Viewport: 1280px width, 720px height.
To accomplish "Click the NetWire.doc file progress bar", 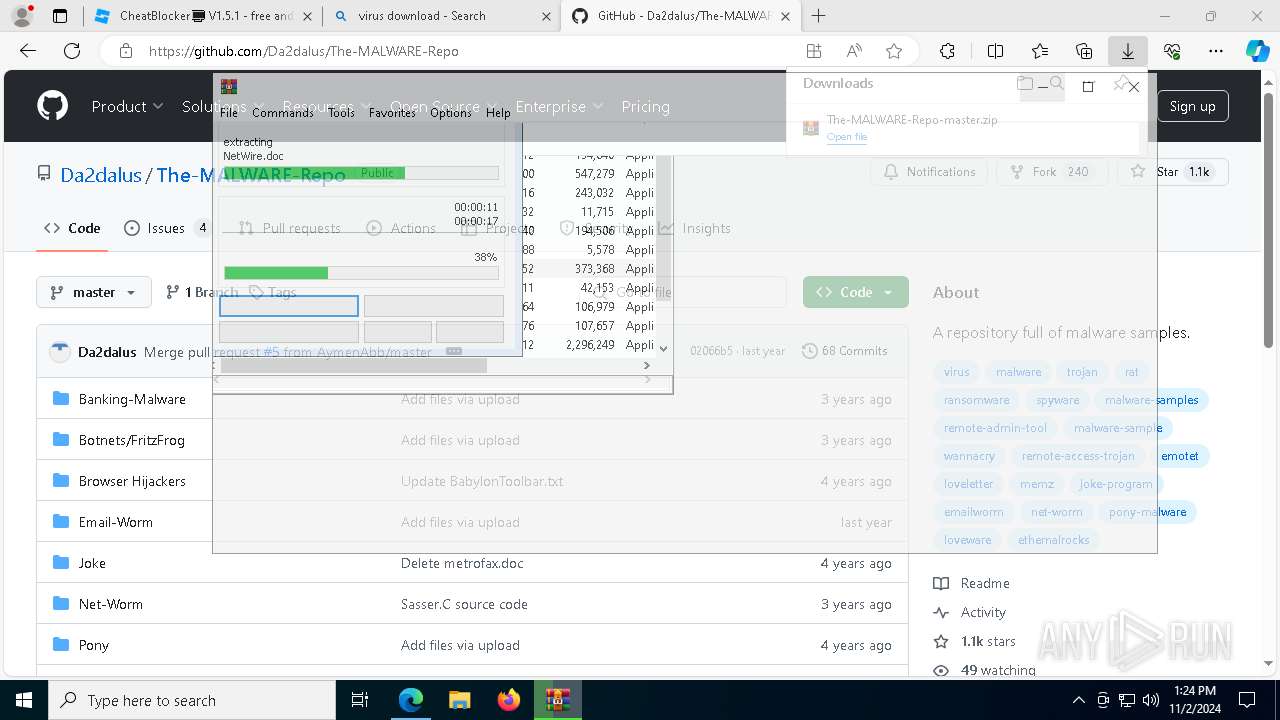I will (361, 173).
